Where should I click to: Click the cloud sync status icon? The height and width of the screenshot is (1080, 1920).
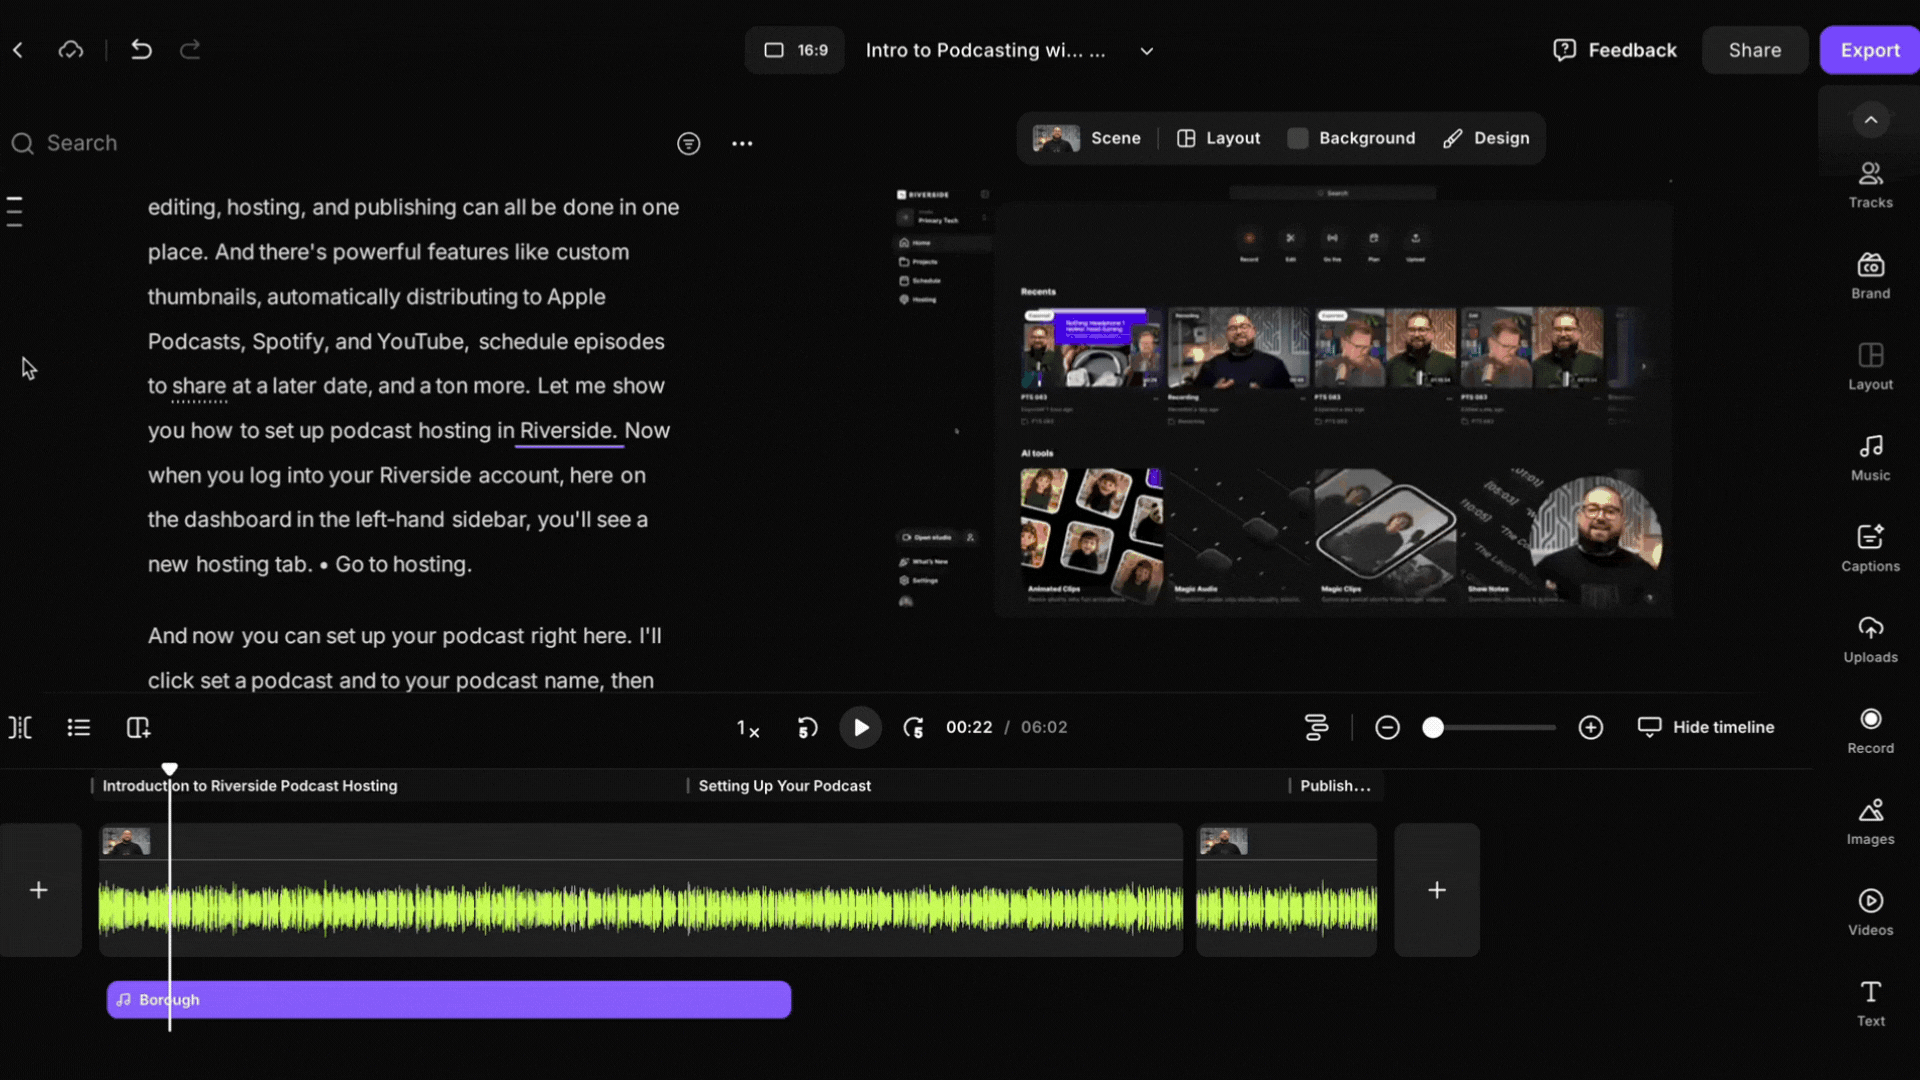71,50
